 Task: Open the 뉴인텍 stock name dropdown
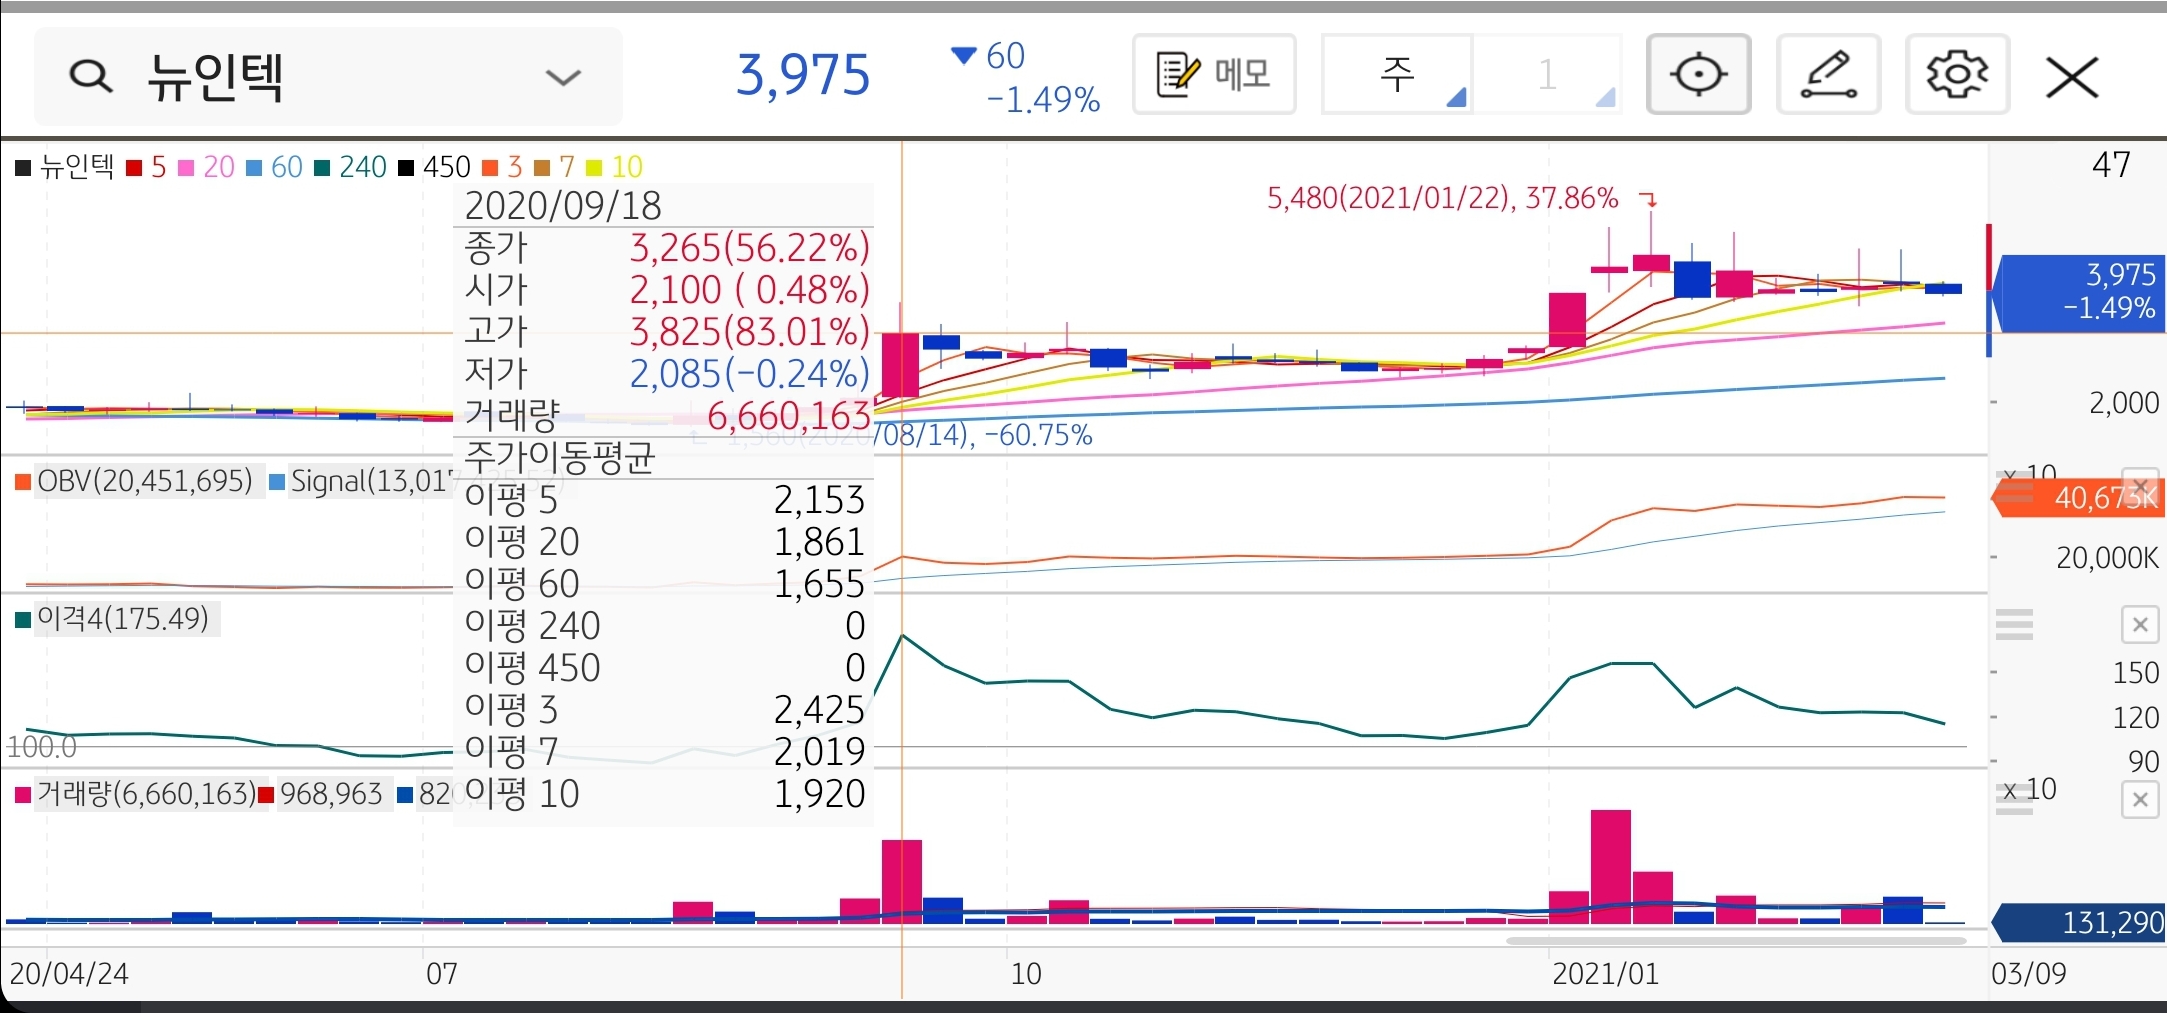[x=562, y=77]
